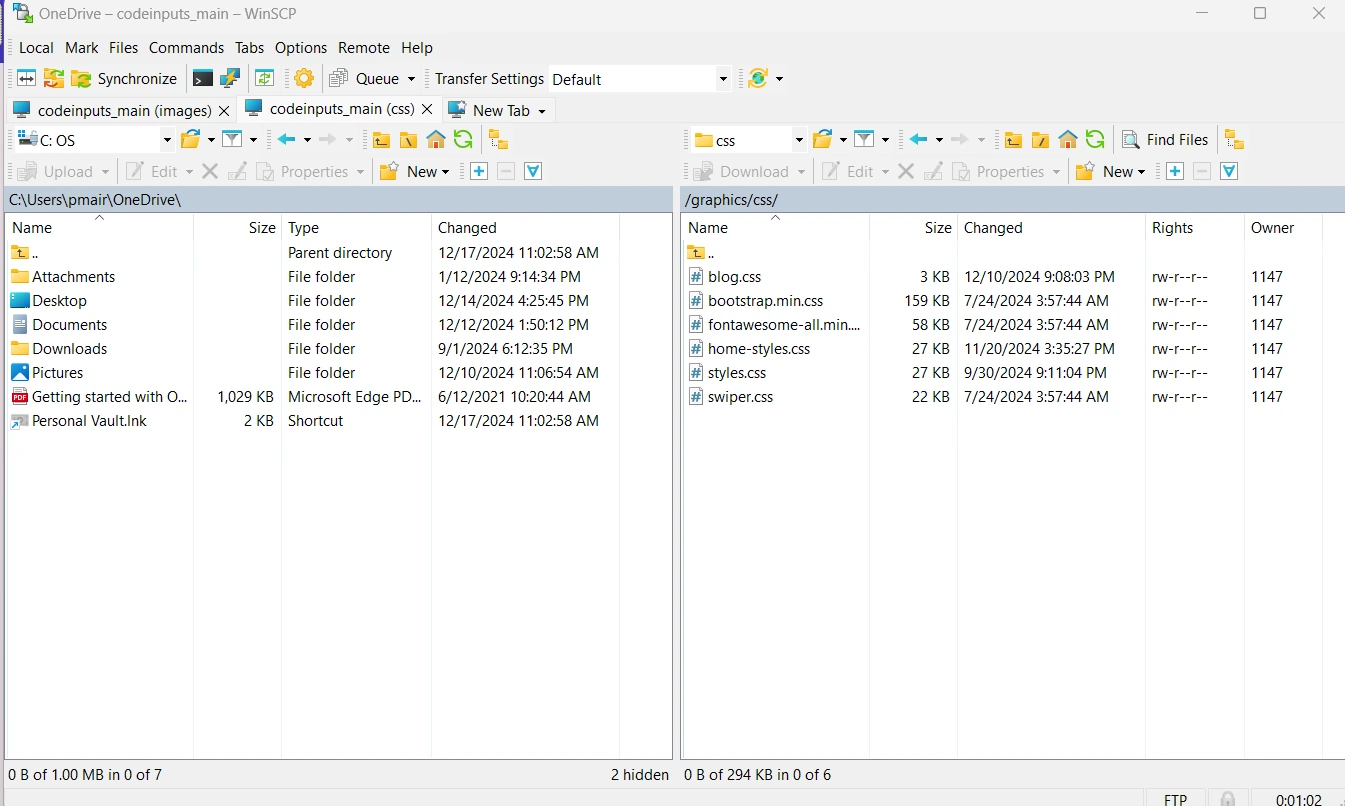This screenshot has width=1345, height=806.
Task: Open terminal console icon
Action: point(203,78)
